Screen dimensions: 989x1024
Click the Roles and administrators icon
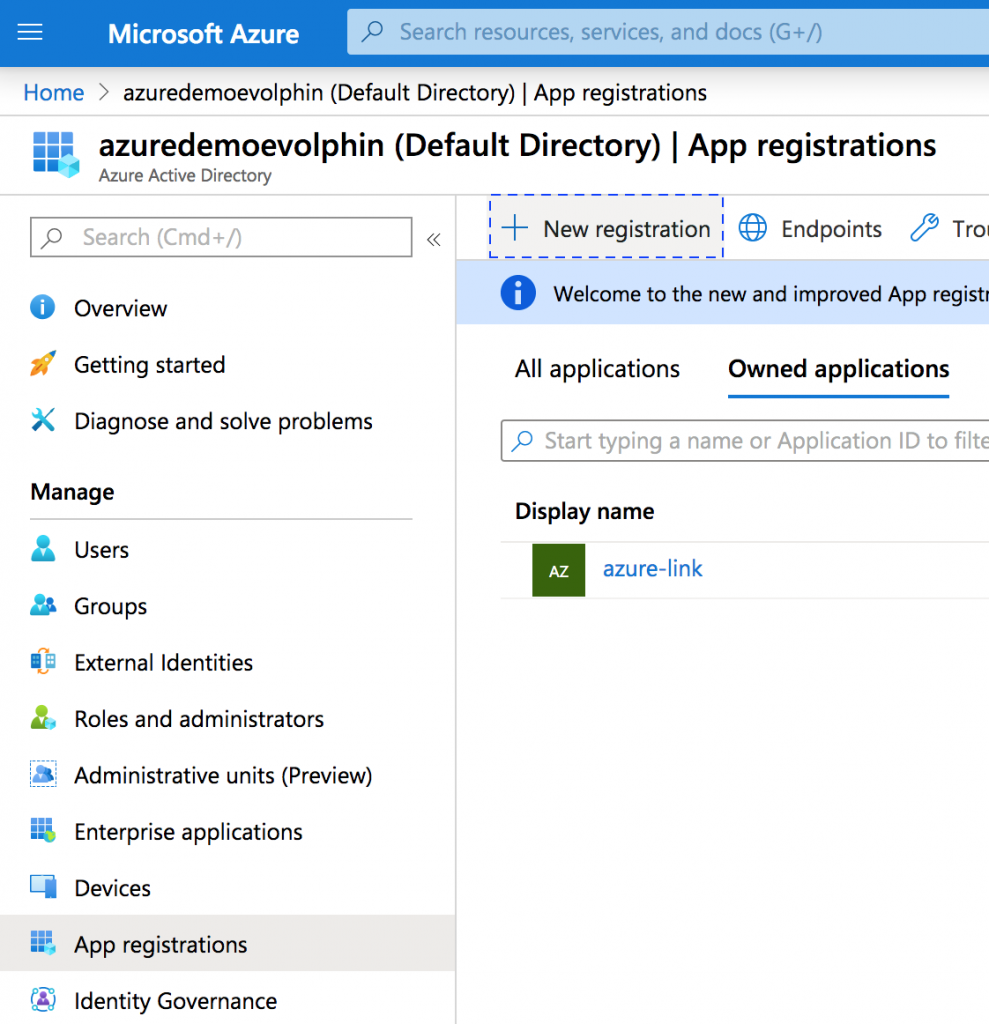pos(43,719)
